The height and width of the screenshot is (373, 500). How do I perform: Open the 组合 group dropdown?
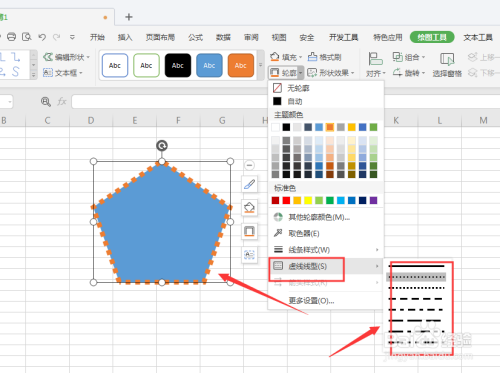pyautogui.click(x=409, y=57)
